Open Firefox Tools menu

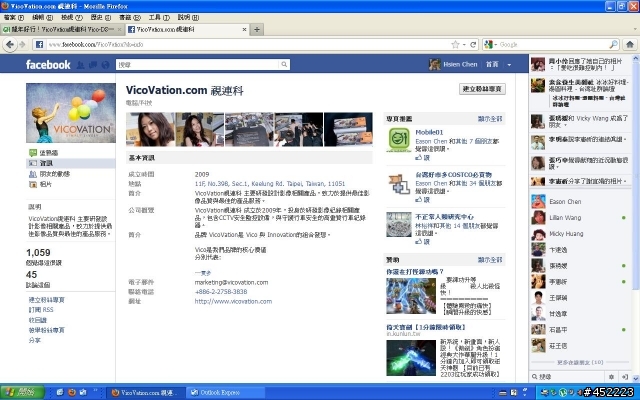[159, 18]
